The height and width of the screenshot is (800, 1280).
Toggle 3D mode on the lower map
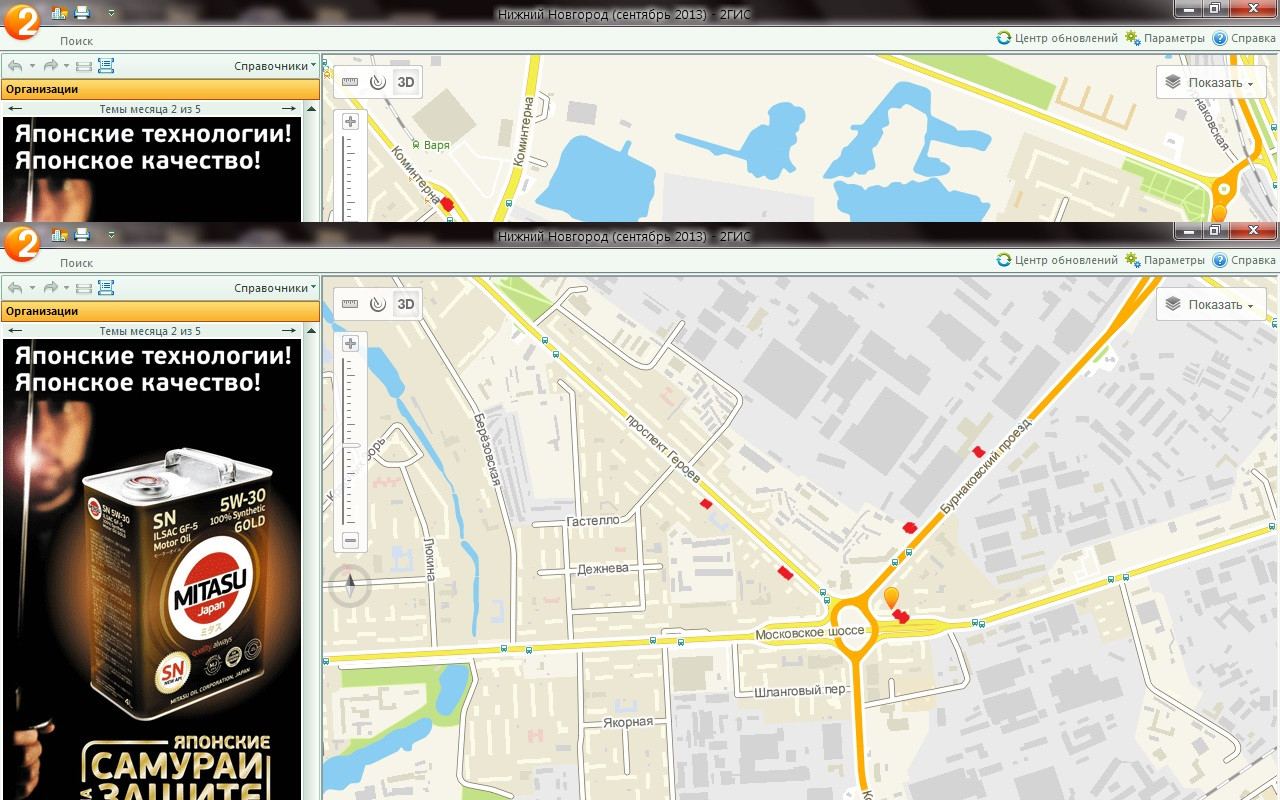[x=405, y=304]
